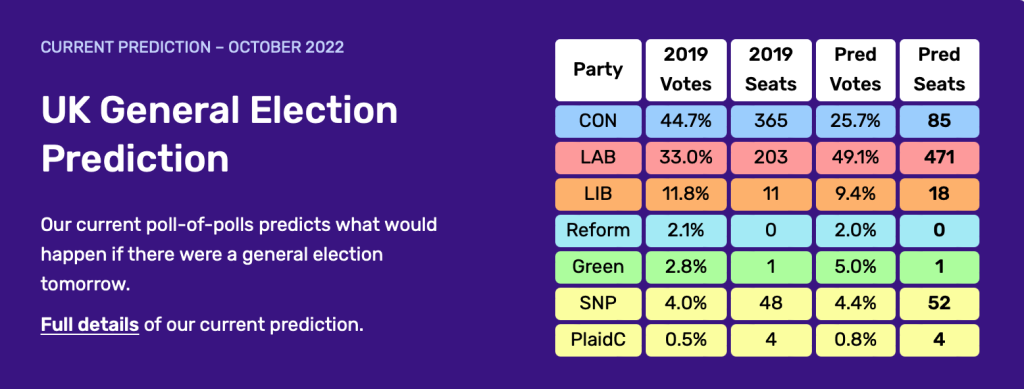Click the UK General Election Prediction heading
Viewport: 1024px width, 389px height.
[219, 134]
